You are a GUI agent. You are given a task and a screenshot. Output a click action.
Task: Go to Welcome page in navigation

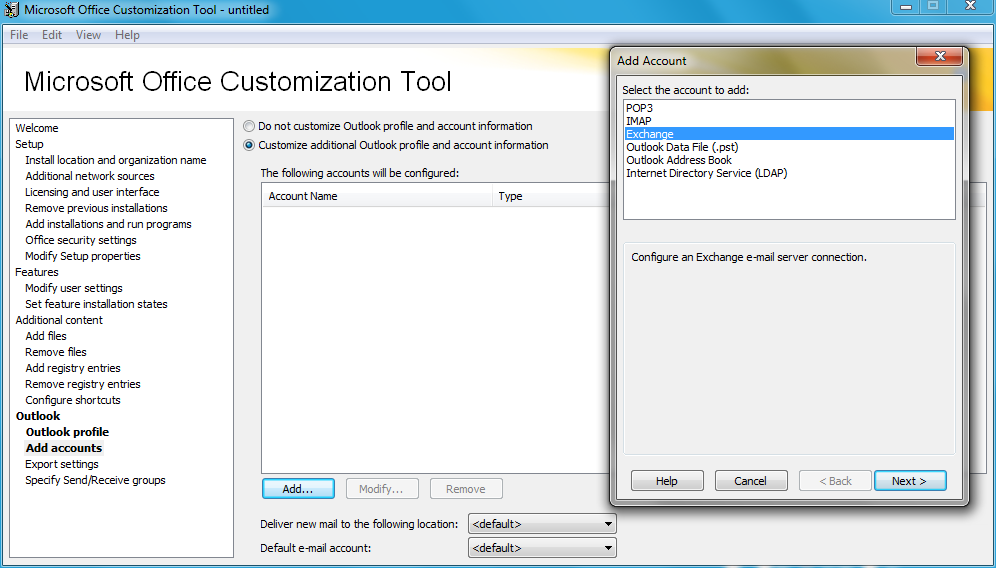point(37,128)
